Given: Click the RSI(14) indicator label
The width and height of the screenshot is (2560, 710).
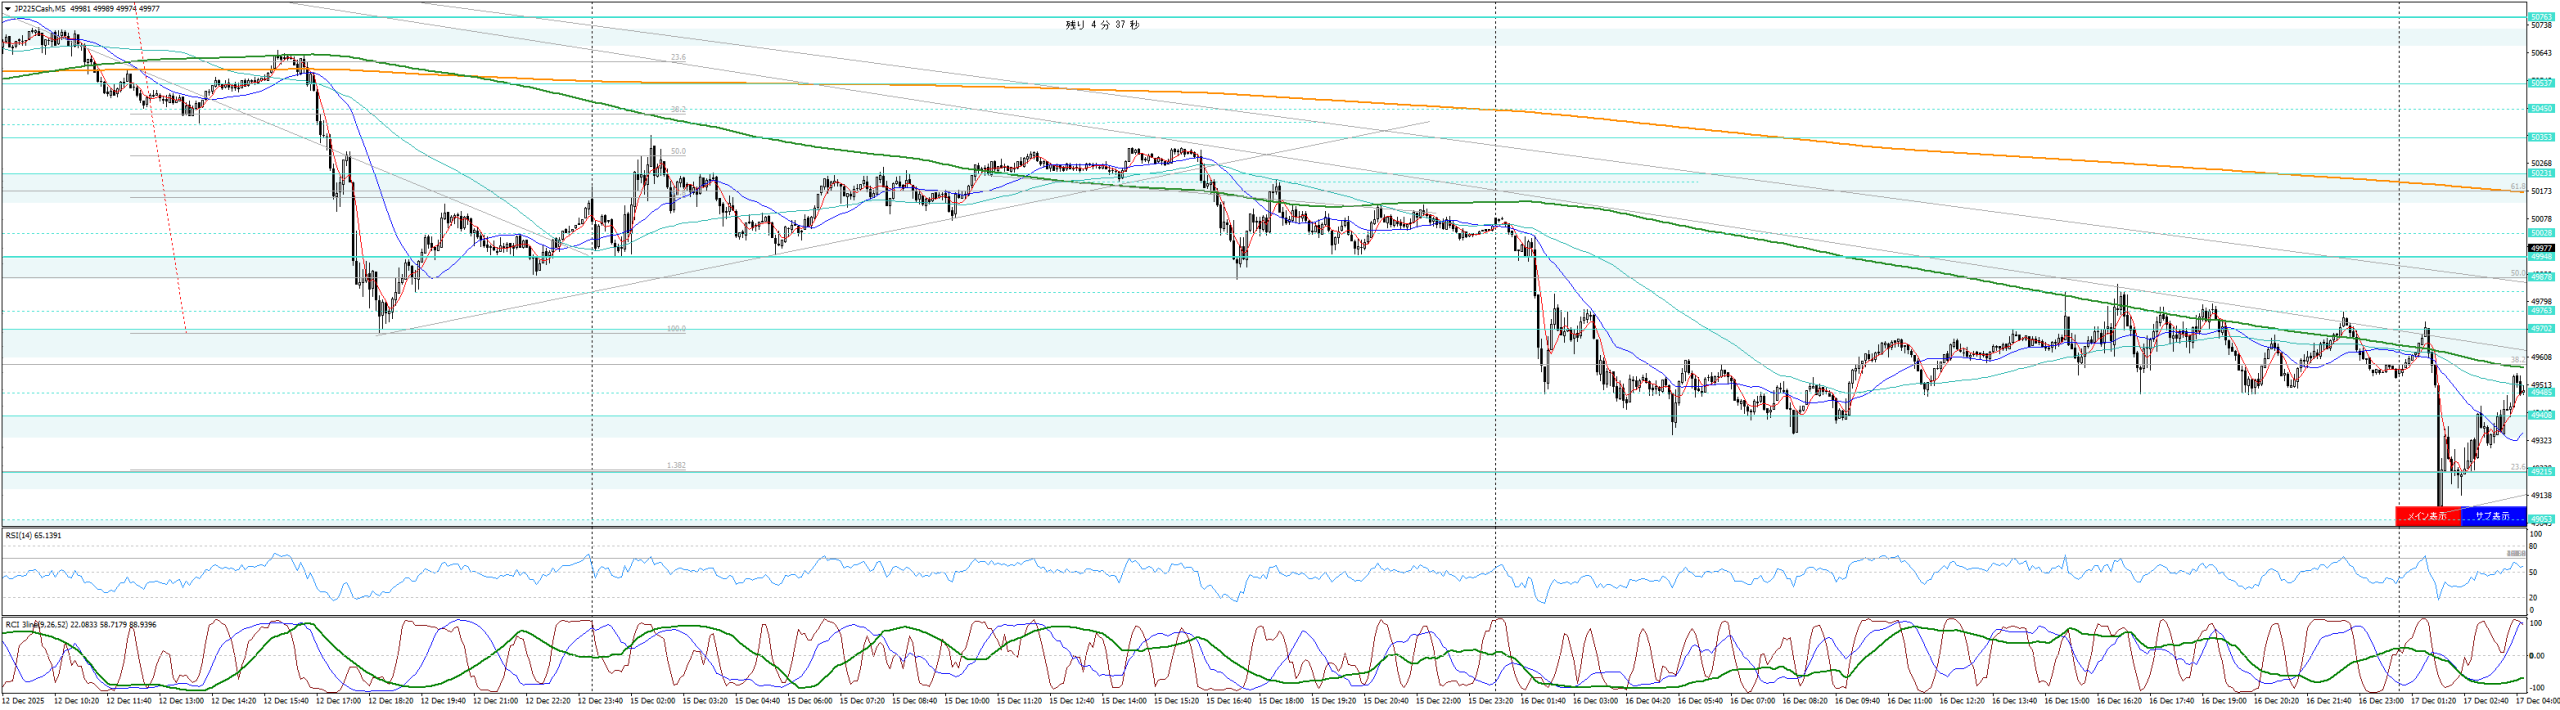Looking at the screenshot, I should click(x=33, y=535).
